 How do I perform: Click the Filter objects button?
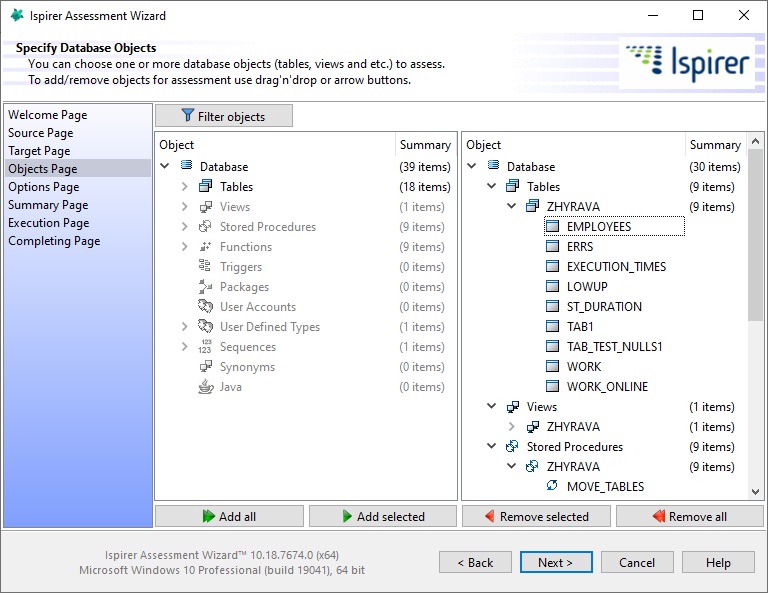click(x=224, y=116)
